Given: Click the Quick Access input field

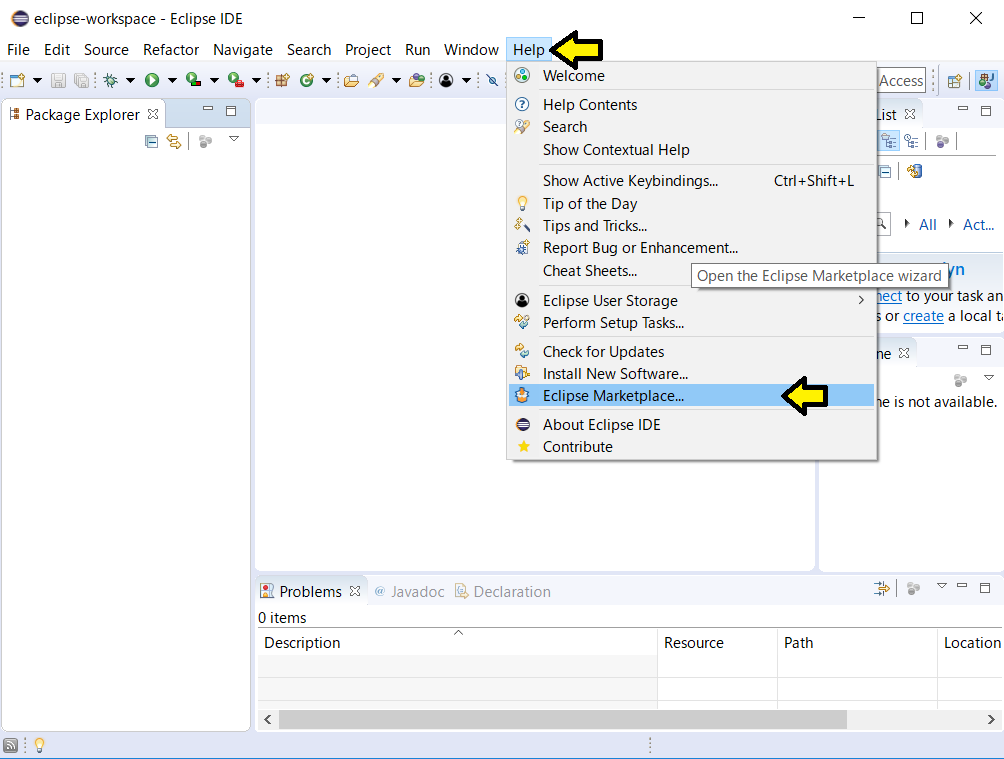Looking at the screenshot, I should tap(901, 81).
